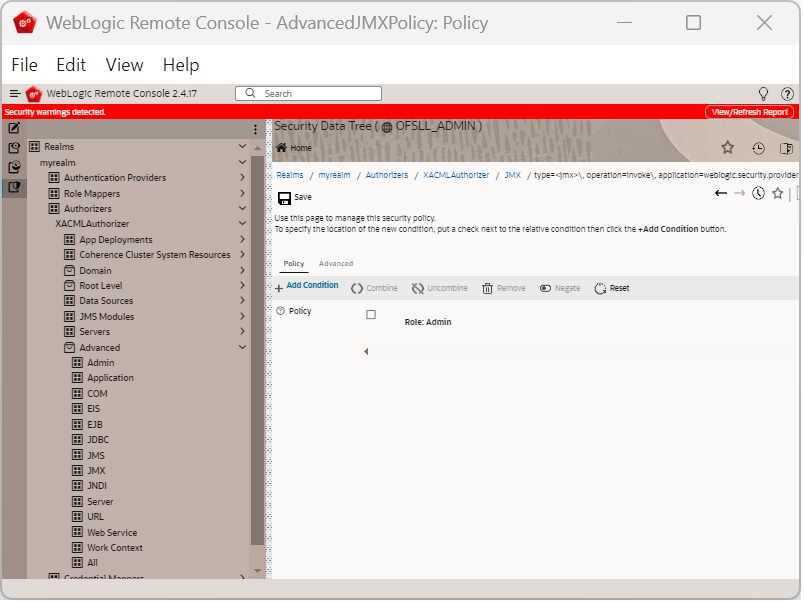Expand Role Mappers chevron
Screen dimensions: 804x603
243,194
